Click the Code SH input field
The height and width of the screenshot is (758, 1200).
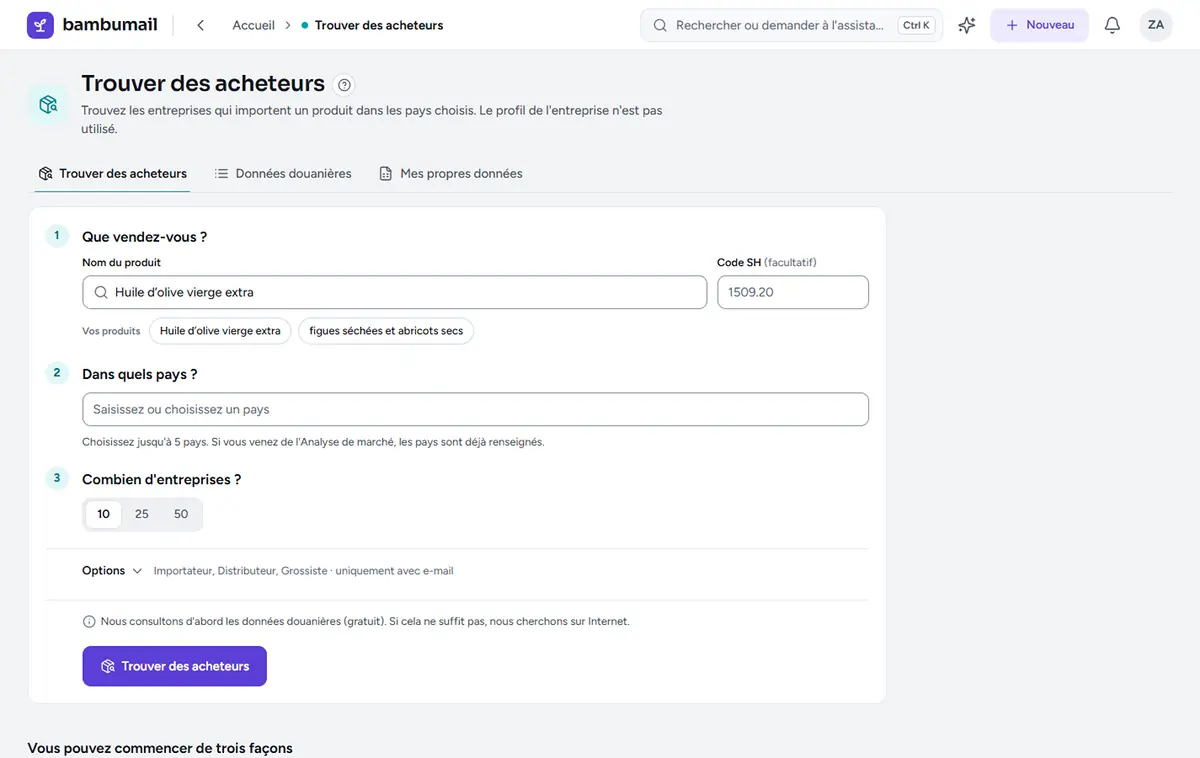(x=793, y=293)
